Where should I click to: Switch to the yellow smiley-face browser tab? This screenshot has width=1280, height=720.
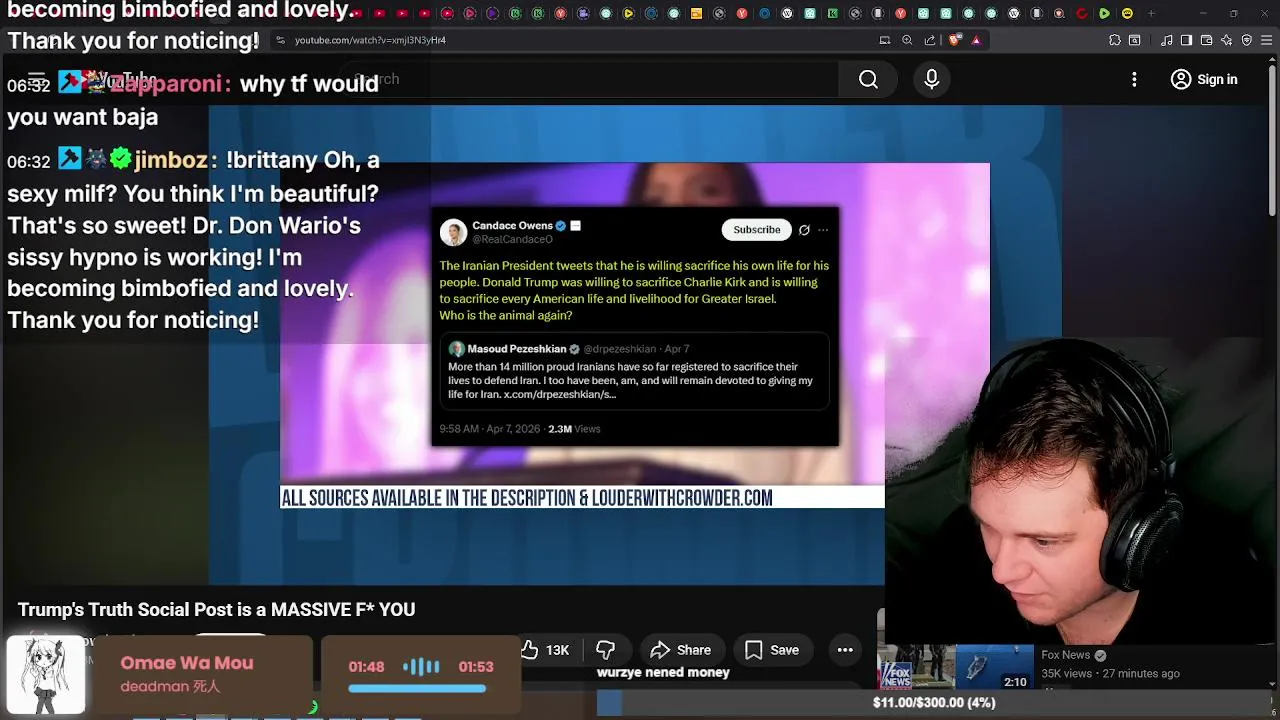(x=1127, y=13)
